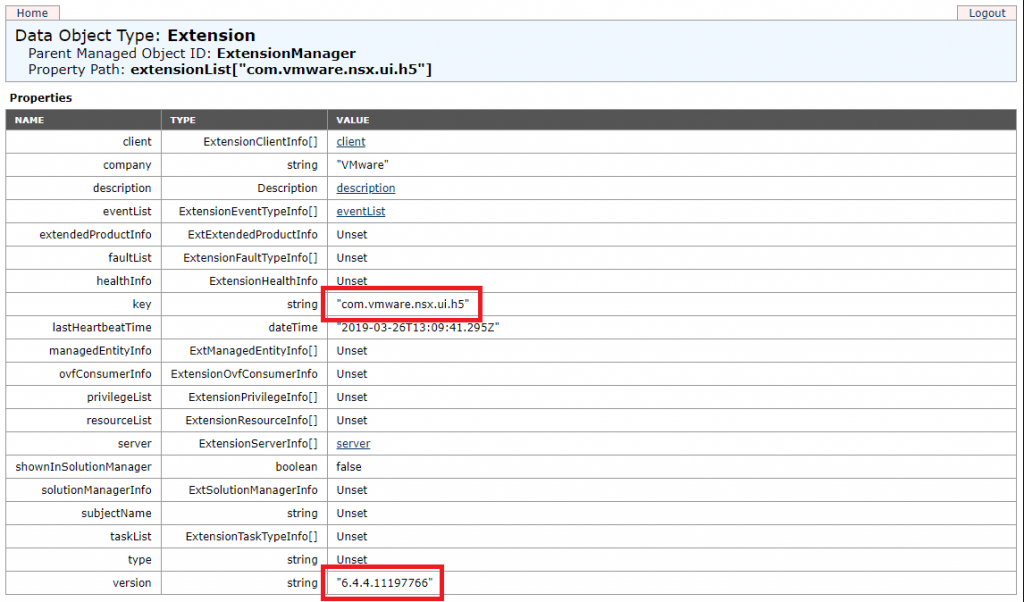This screenshot has height=602, width=1024.
Task: Click the shownInSolutionManager false value
Action: (347, 466)
